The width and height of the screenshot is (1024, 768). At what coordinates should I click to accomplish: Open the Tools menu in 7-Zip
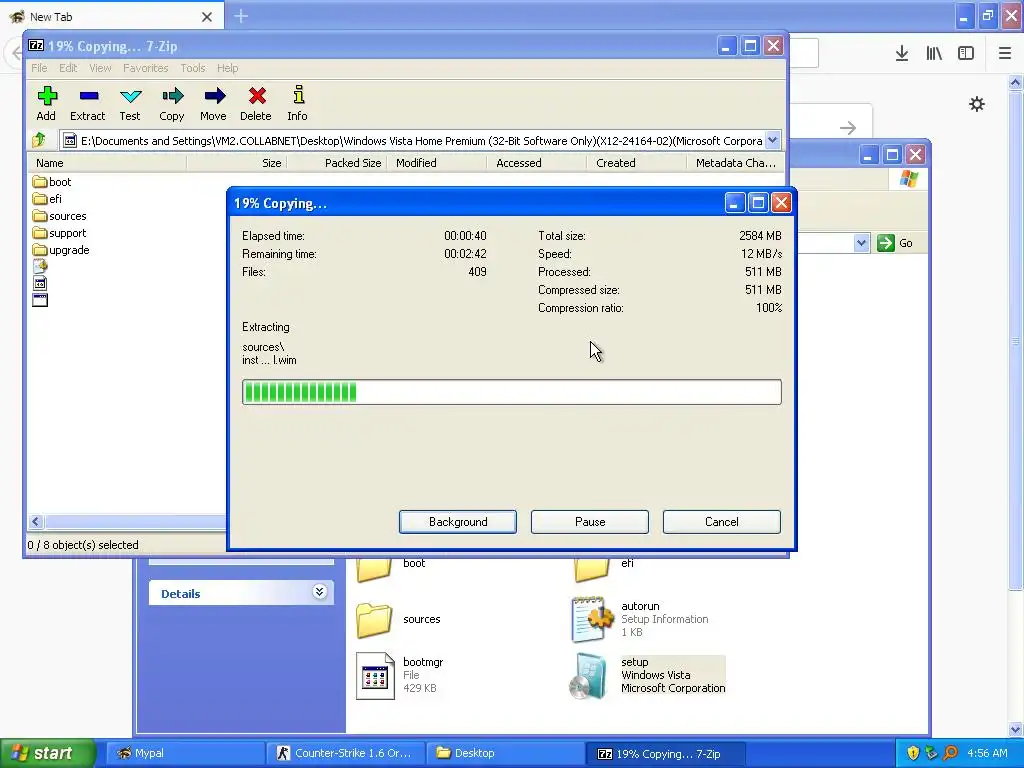[193, 68]
